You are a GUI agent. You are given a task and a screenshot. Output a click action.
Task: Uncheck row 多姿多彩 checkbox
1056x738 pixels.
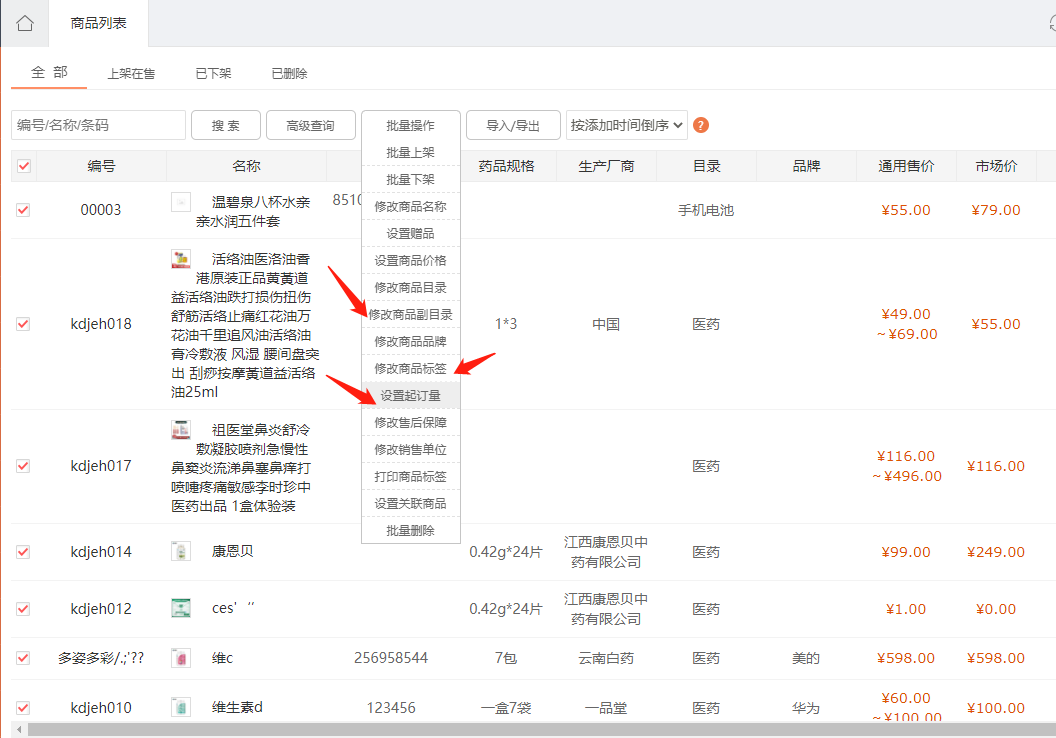coord(23,658)
